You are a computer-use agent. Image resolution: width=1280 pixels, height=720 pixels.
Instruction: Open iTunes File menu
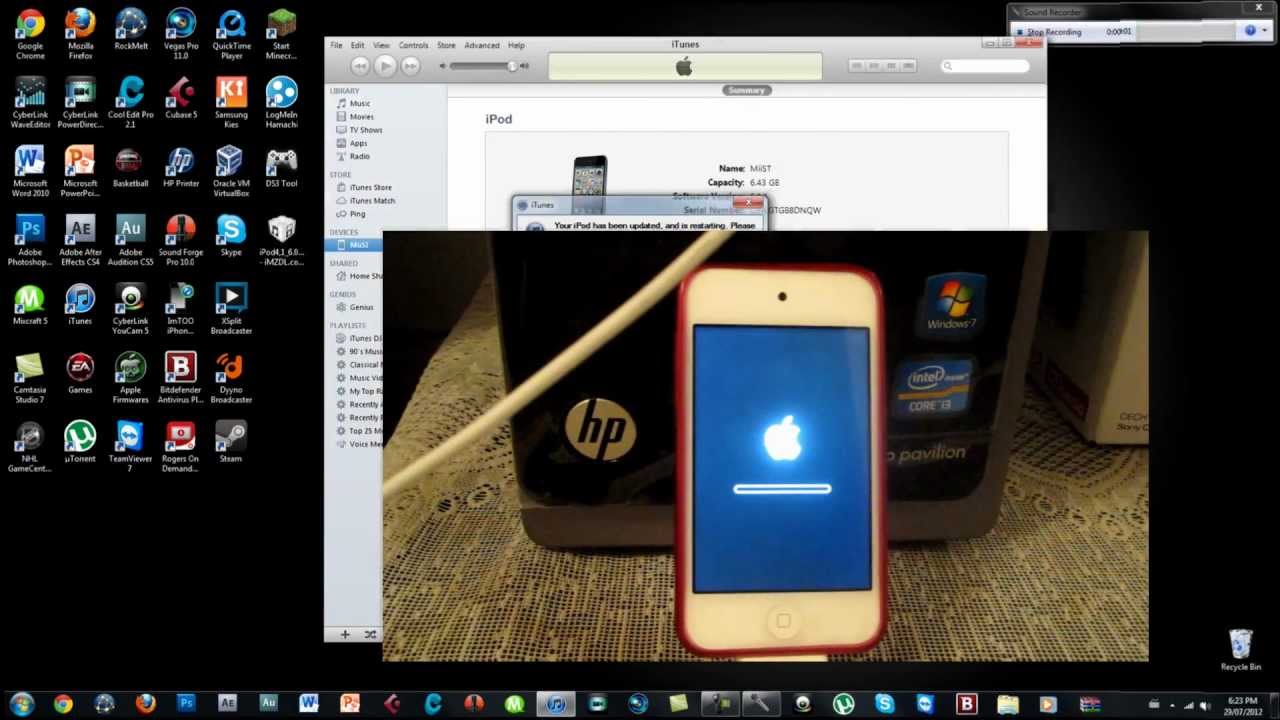click(x=336, y=45)
